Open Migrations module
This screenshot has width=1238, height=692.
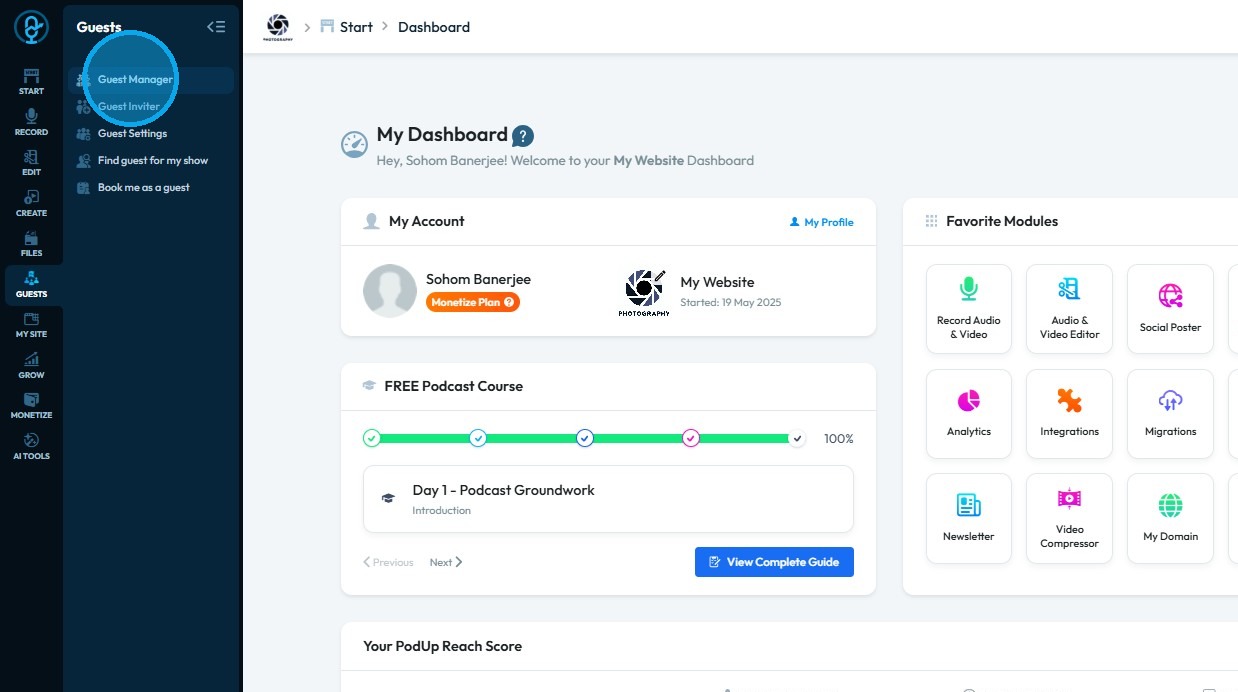click(1170, 414)
